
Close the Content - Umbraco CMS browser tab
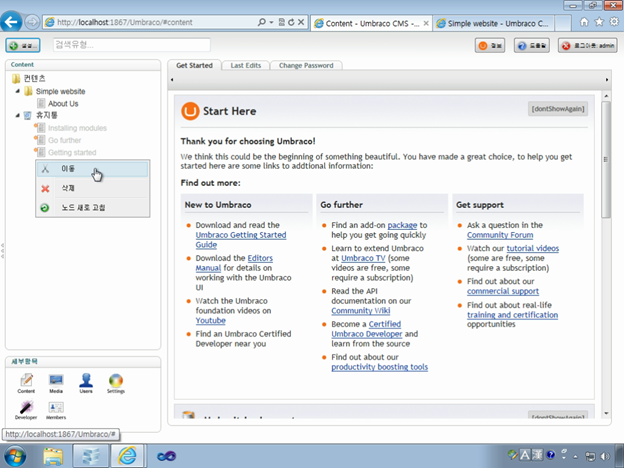(426, 23)
